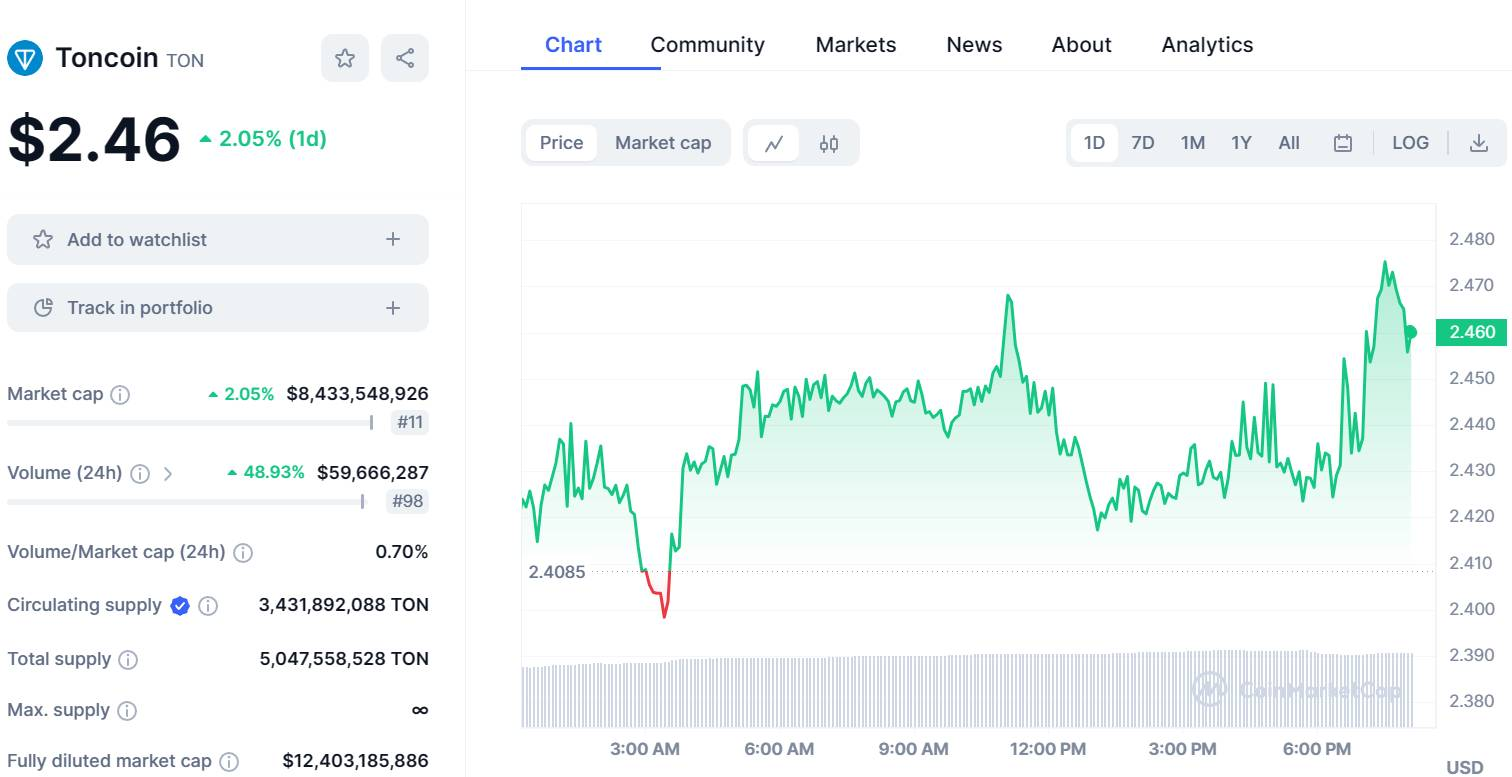The image size is (1512, 777).
Task: Click the 2.05% (1d) price change
Action: click(263, 139)
